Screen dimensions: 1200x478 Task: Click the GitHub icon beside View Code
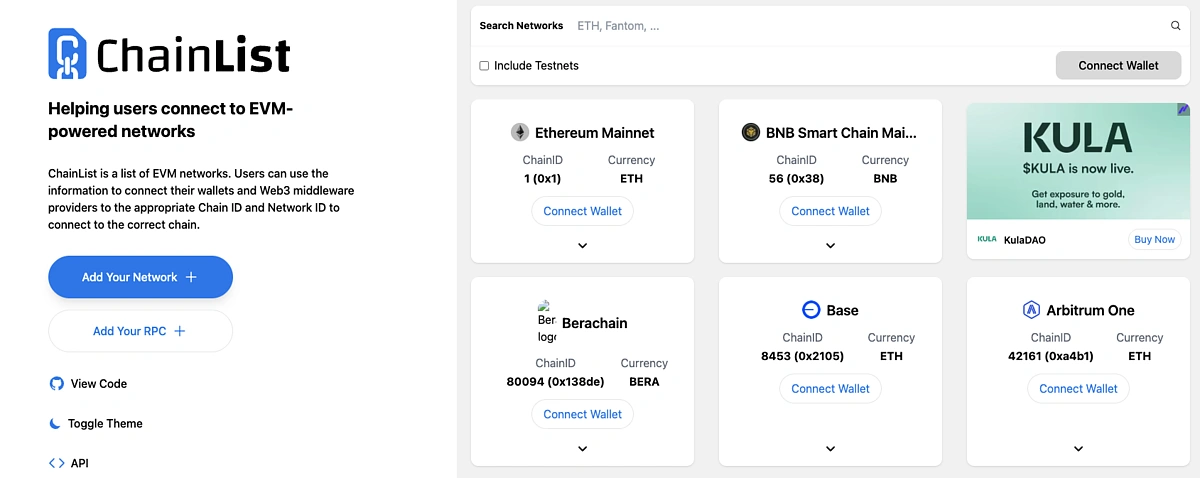pyautogui.click(x=56, y=383)
